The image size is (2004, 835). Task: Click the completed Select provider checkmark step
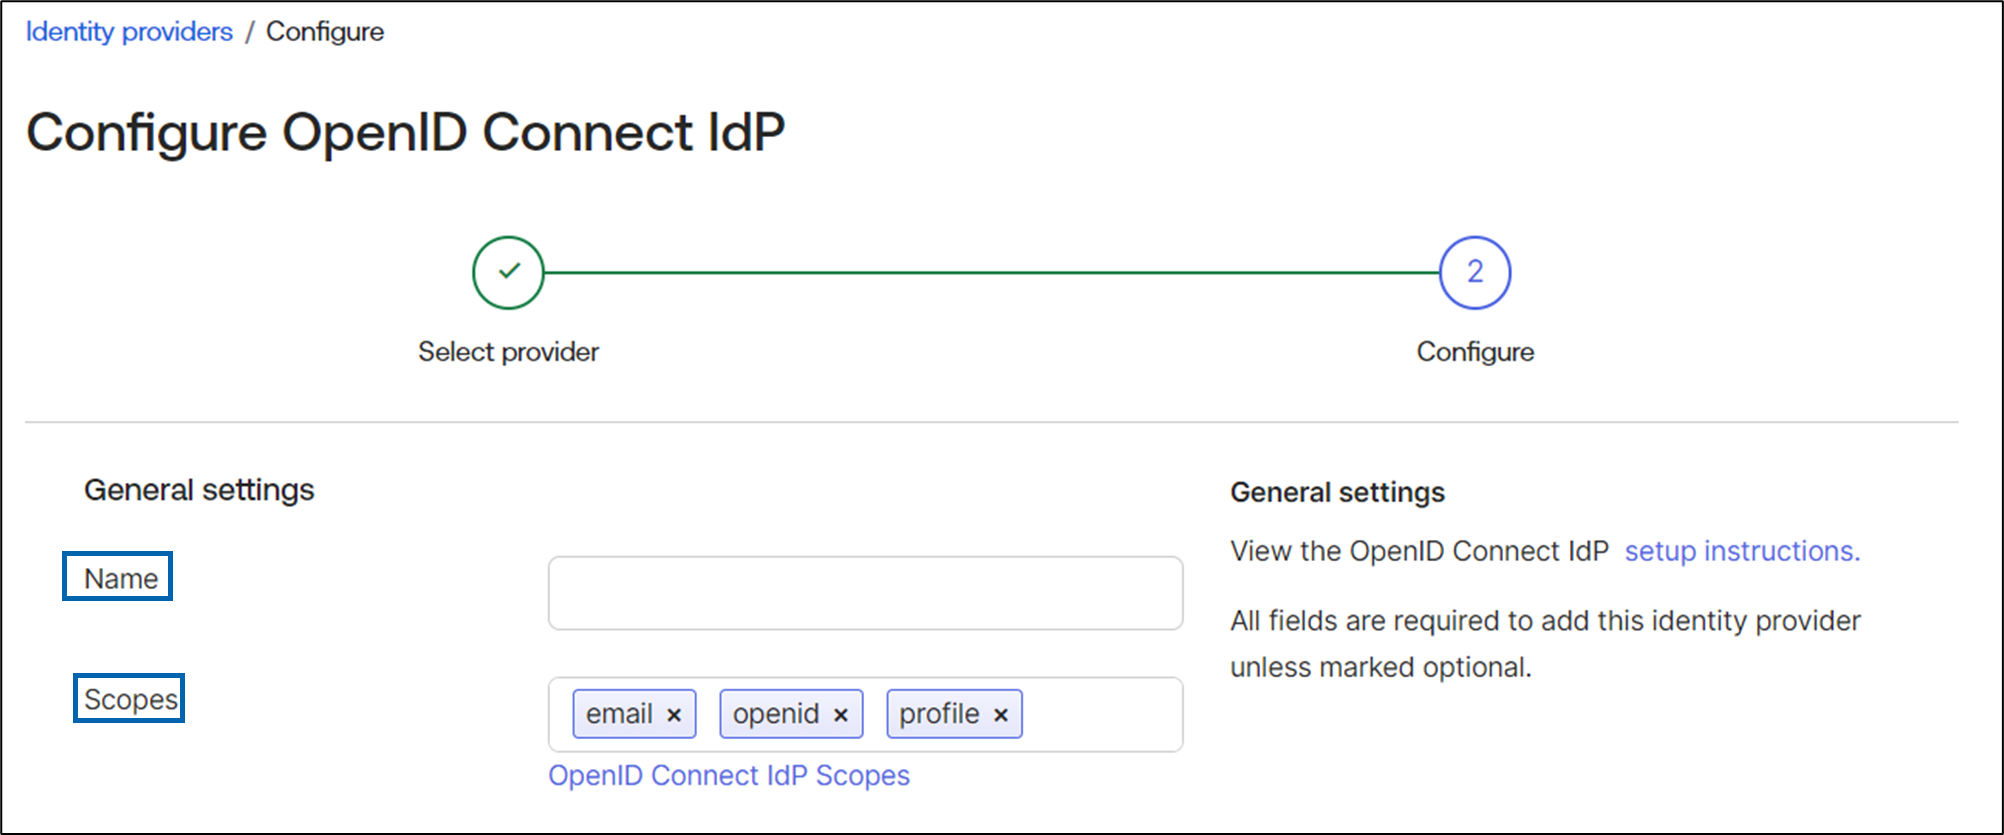(508, 272)
